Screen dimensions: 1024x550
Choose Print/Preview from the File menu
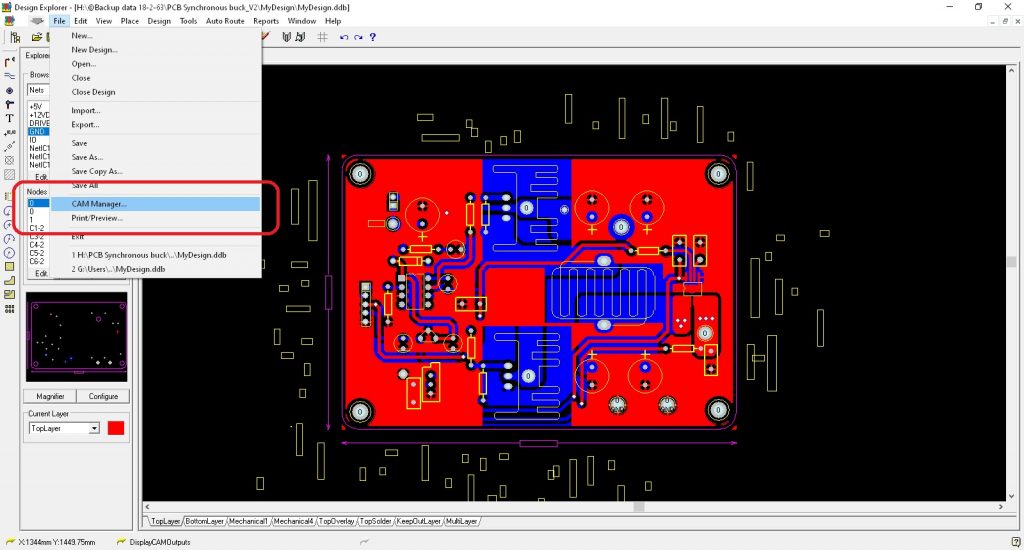pyautogui.click(x=156, y=218)
